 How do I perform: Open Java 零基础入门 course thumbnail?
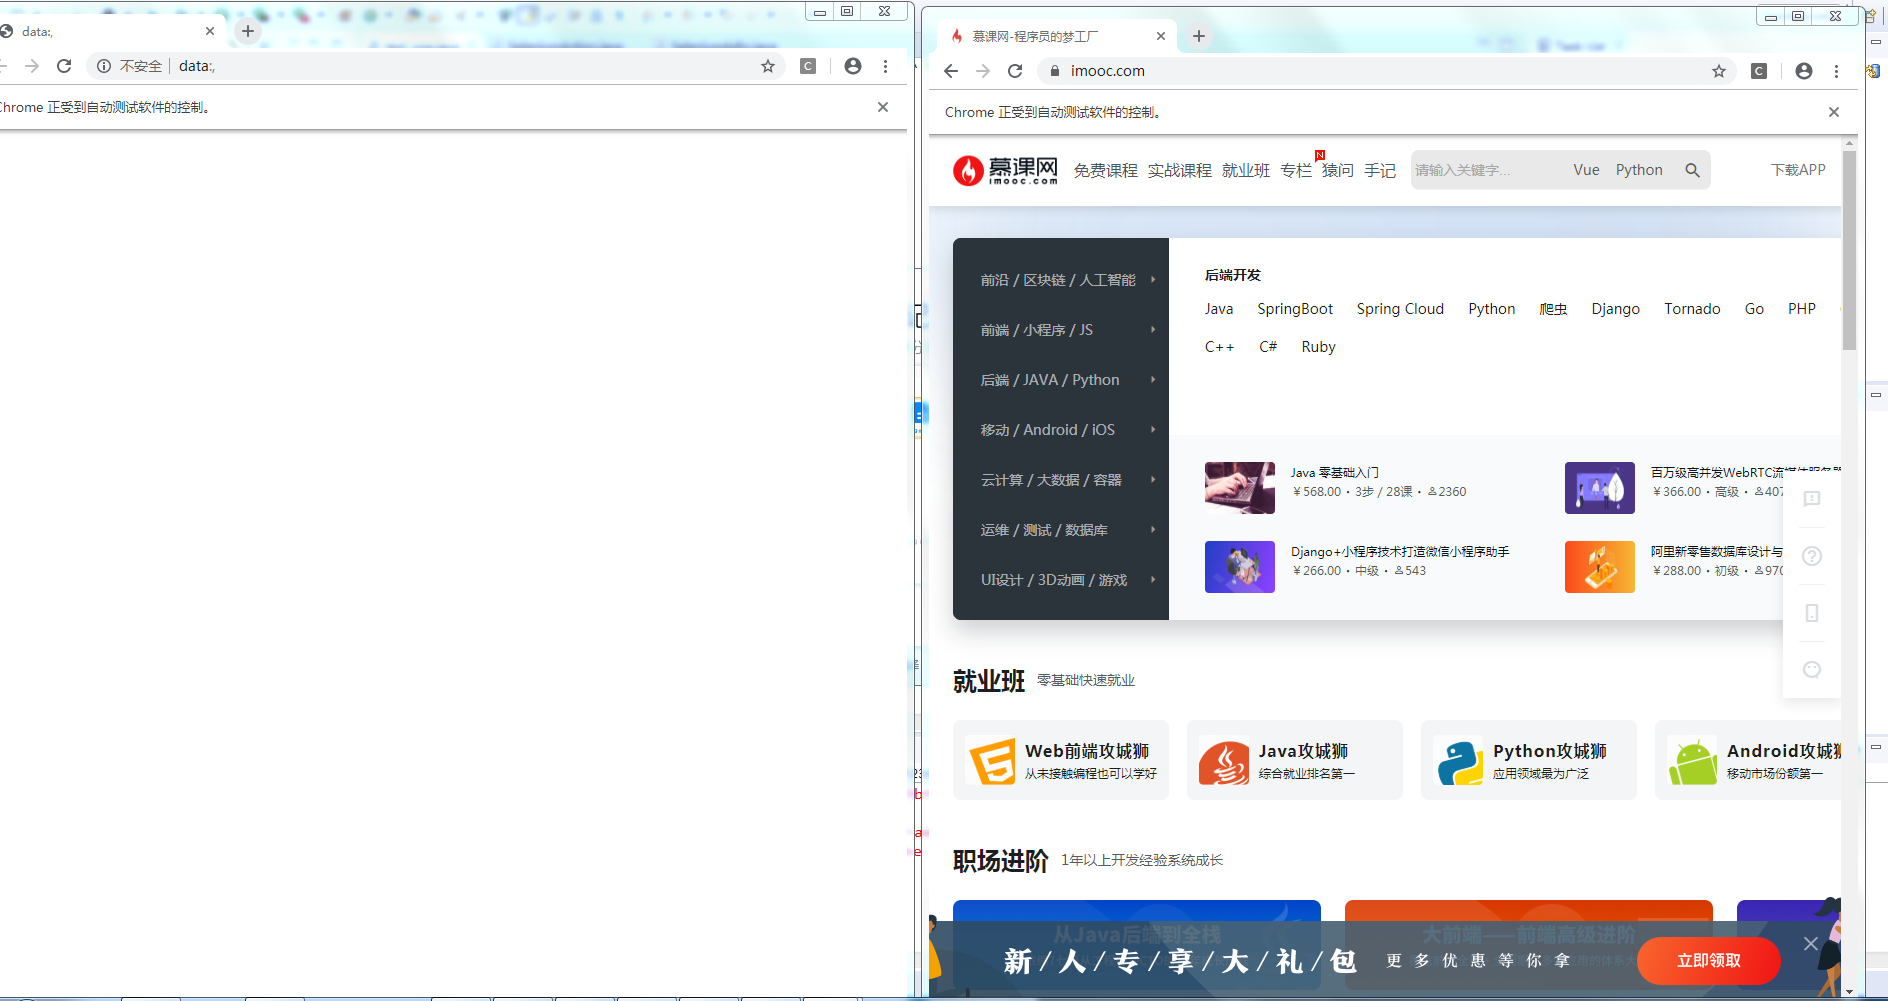[x=1240, y=488]
